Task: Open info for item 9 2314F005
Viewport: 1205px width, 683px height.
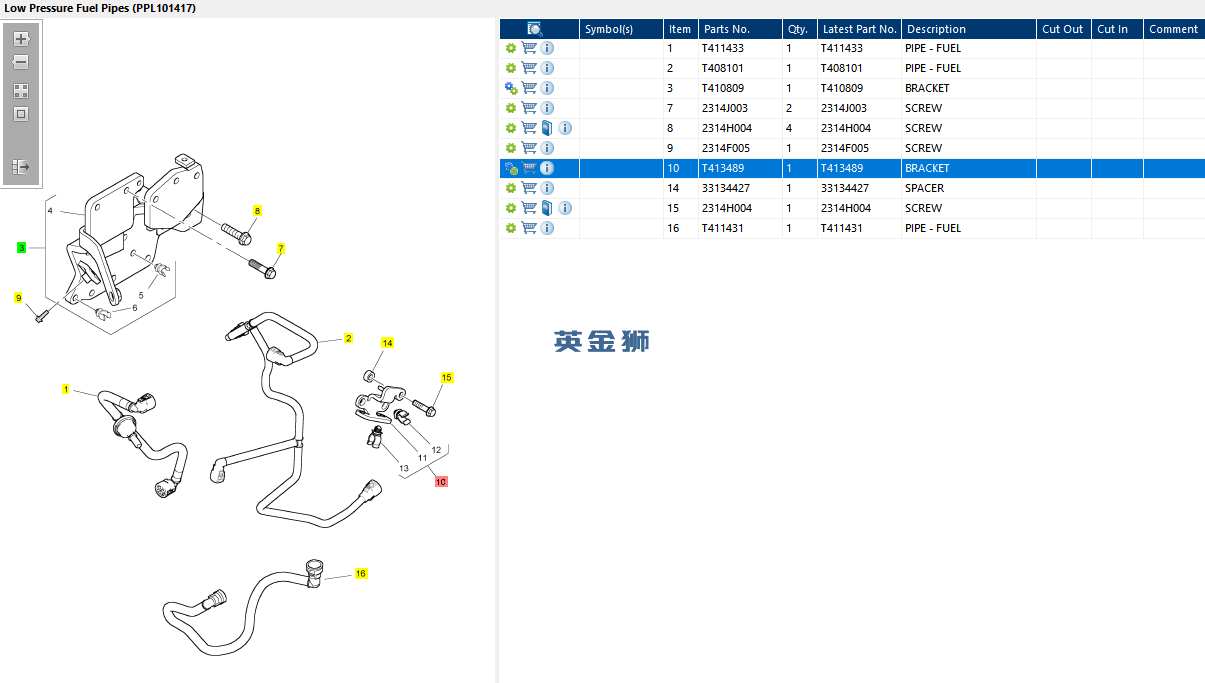Action: [547, 148]
